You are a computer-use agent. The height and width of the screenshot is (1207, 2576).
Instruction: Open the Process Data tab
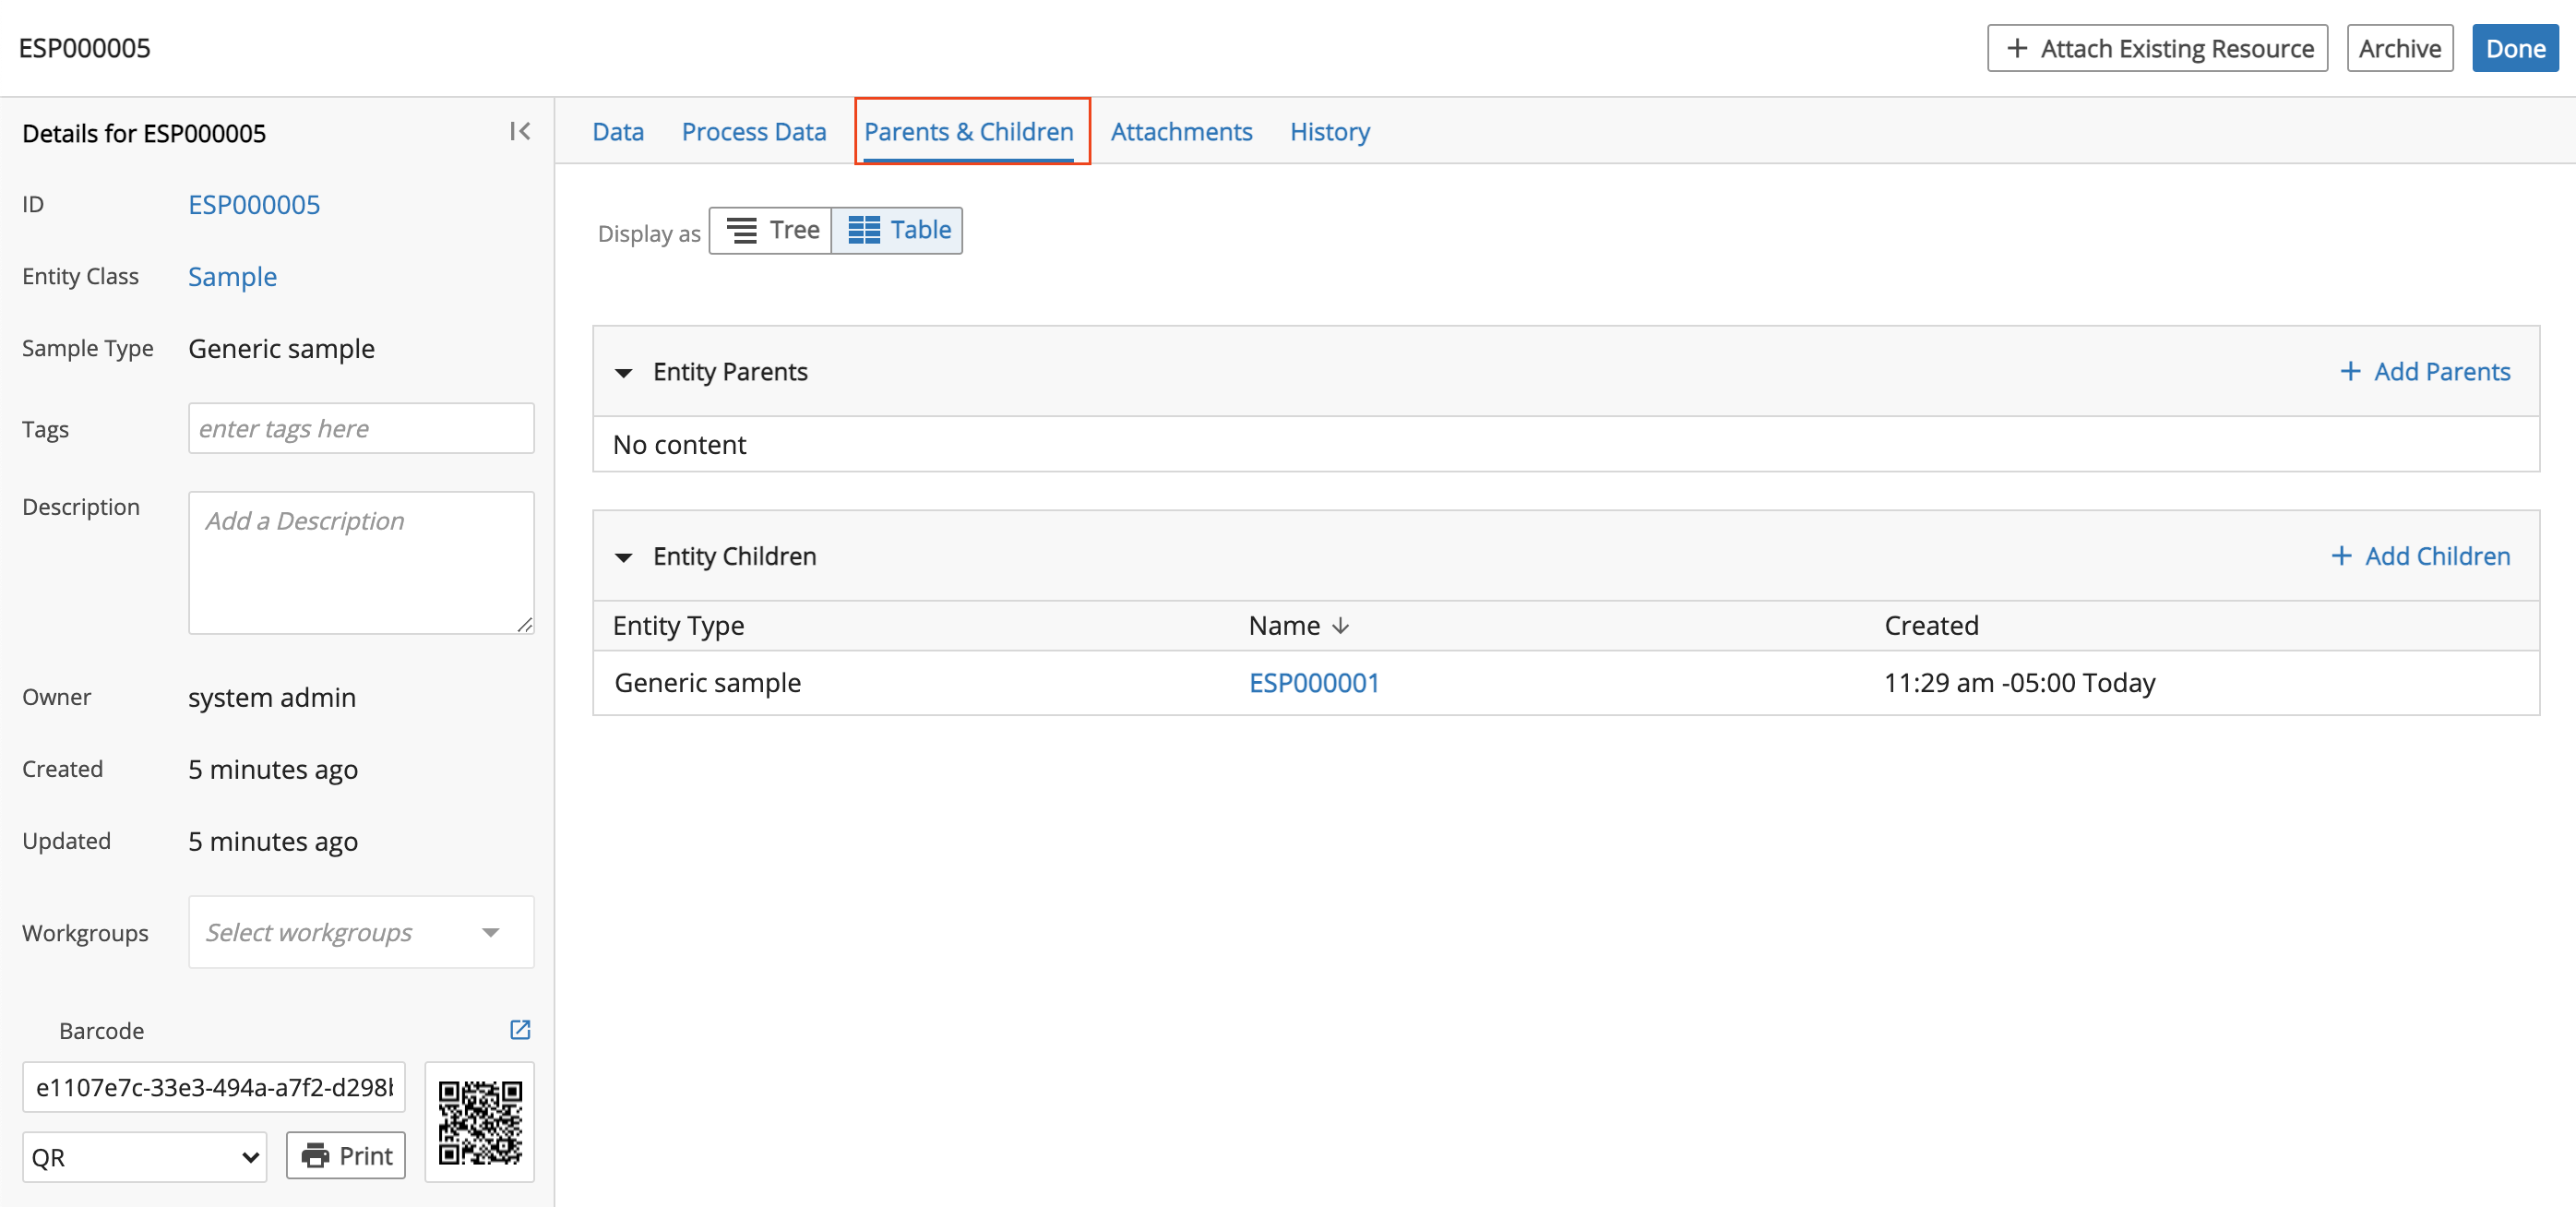tap(754, 132)
